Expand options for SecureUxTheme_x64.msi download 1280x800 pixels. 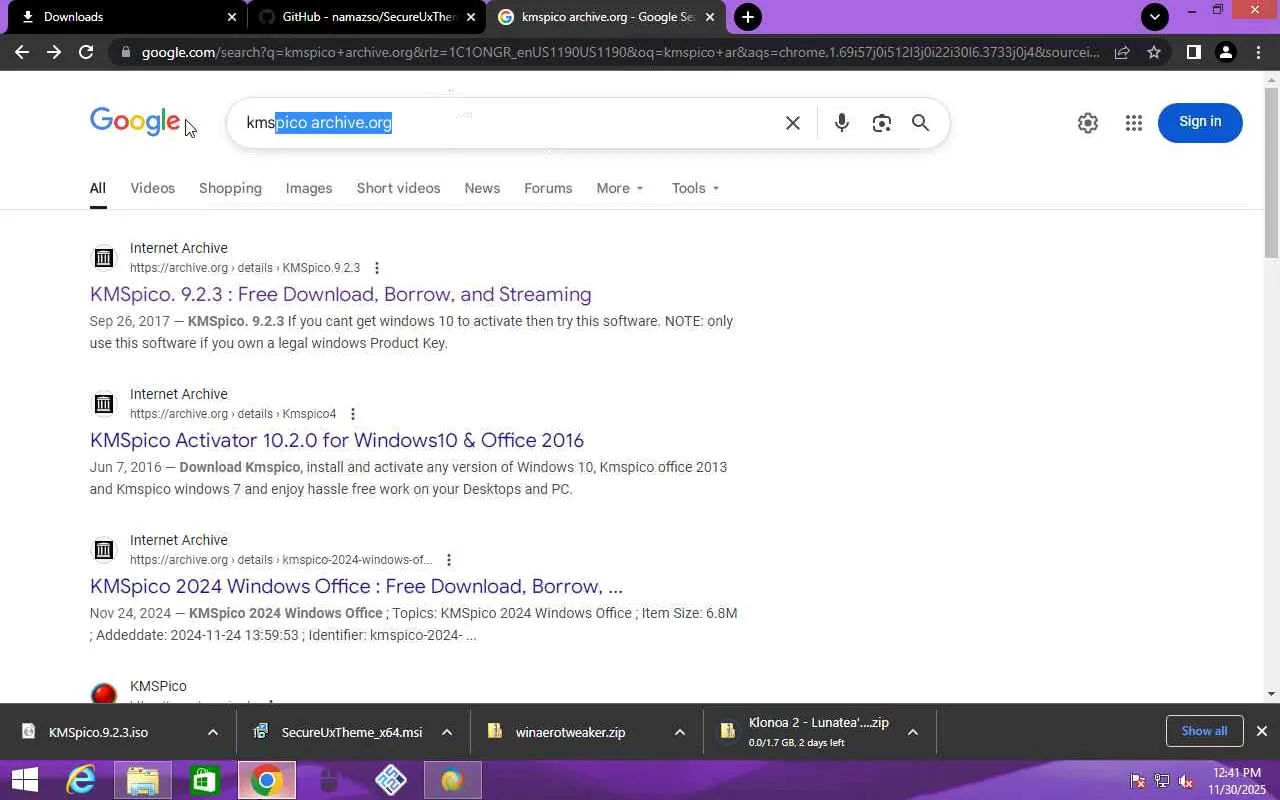(x=447, y=732)
